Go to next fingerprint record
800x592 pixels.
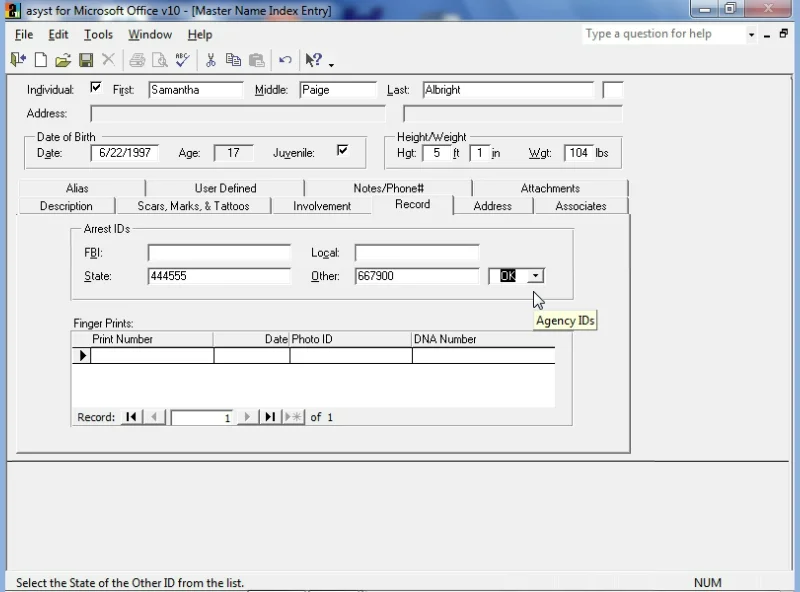pyautogui.click(x=247, y=417)
